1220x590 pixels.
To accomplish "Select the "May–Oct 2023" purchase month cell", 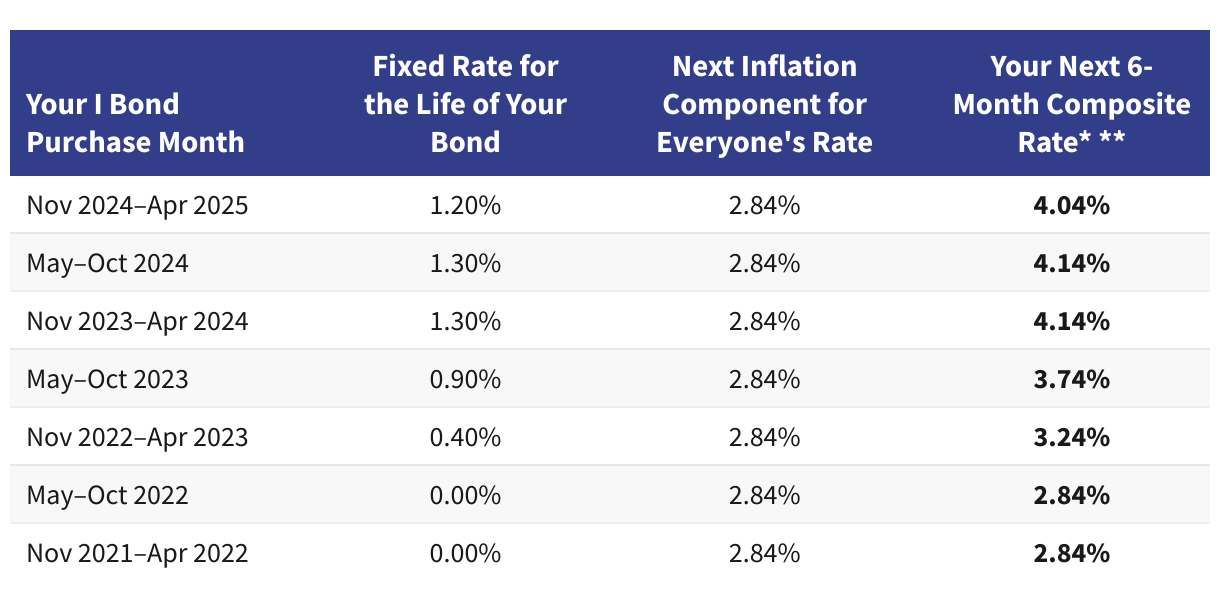I will [x=107, y=380].
